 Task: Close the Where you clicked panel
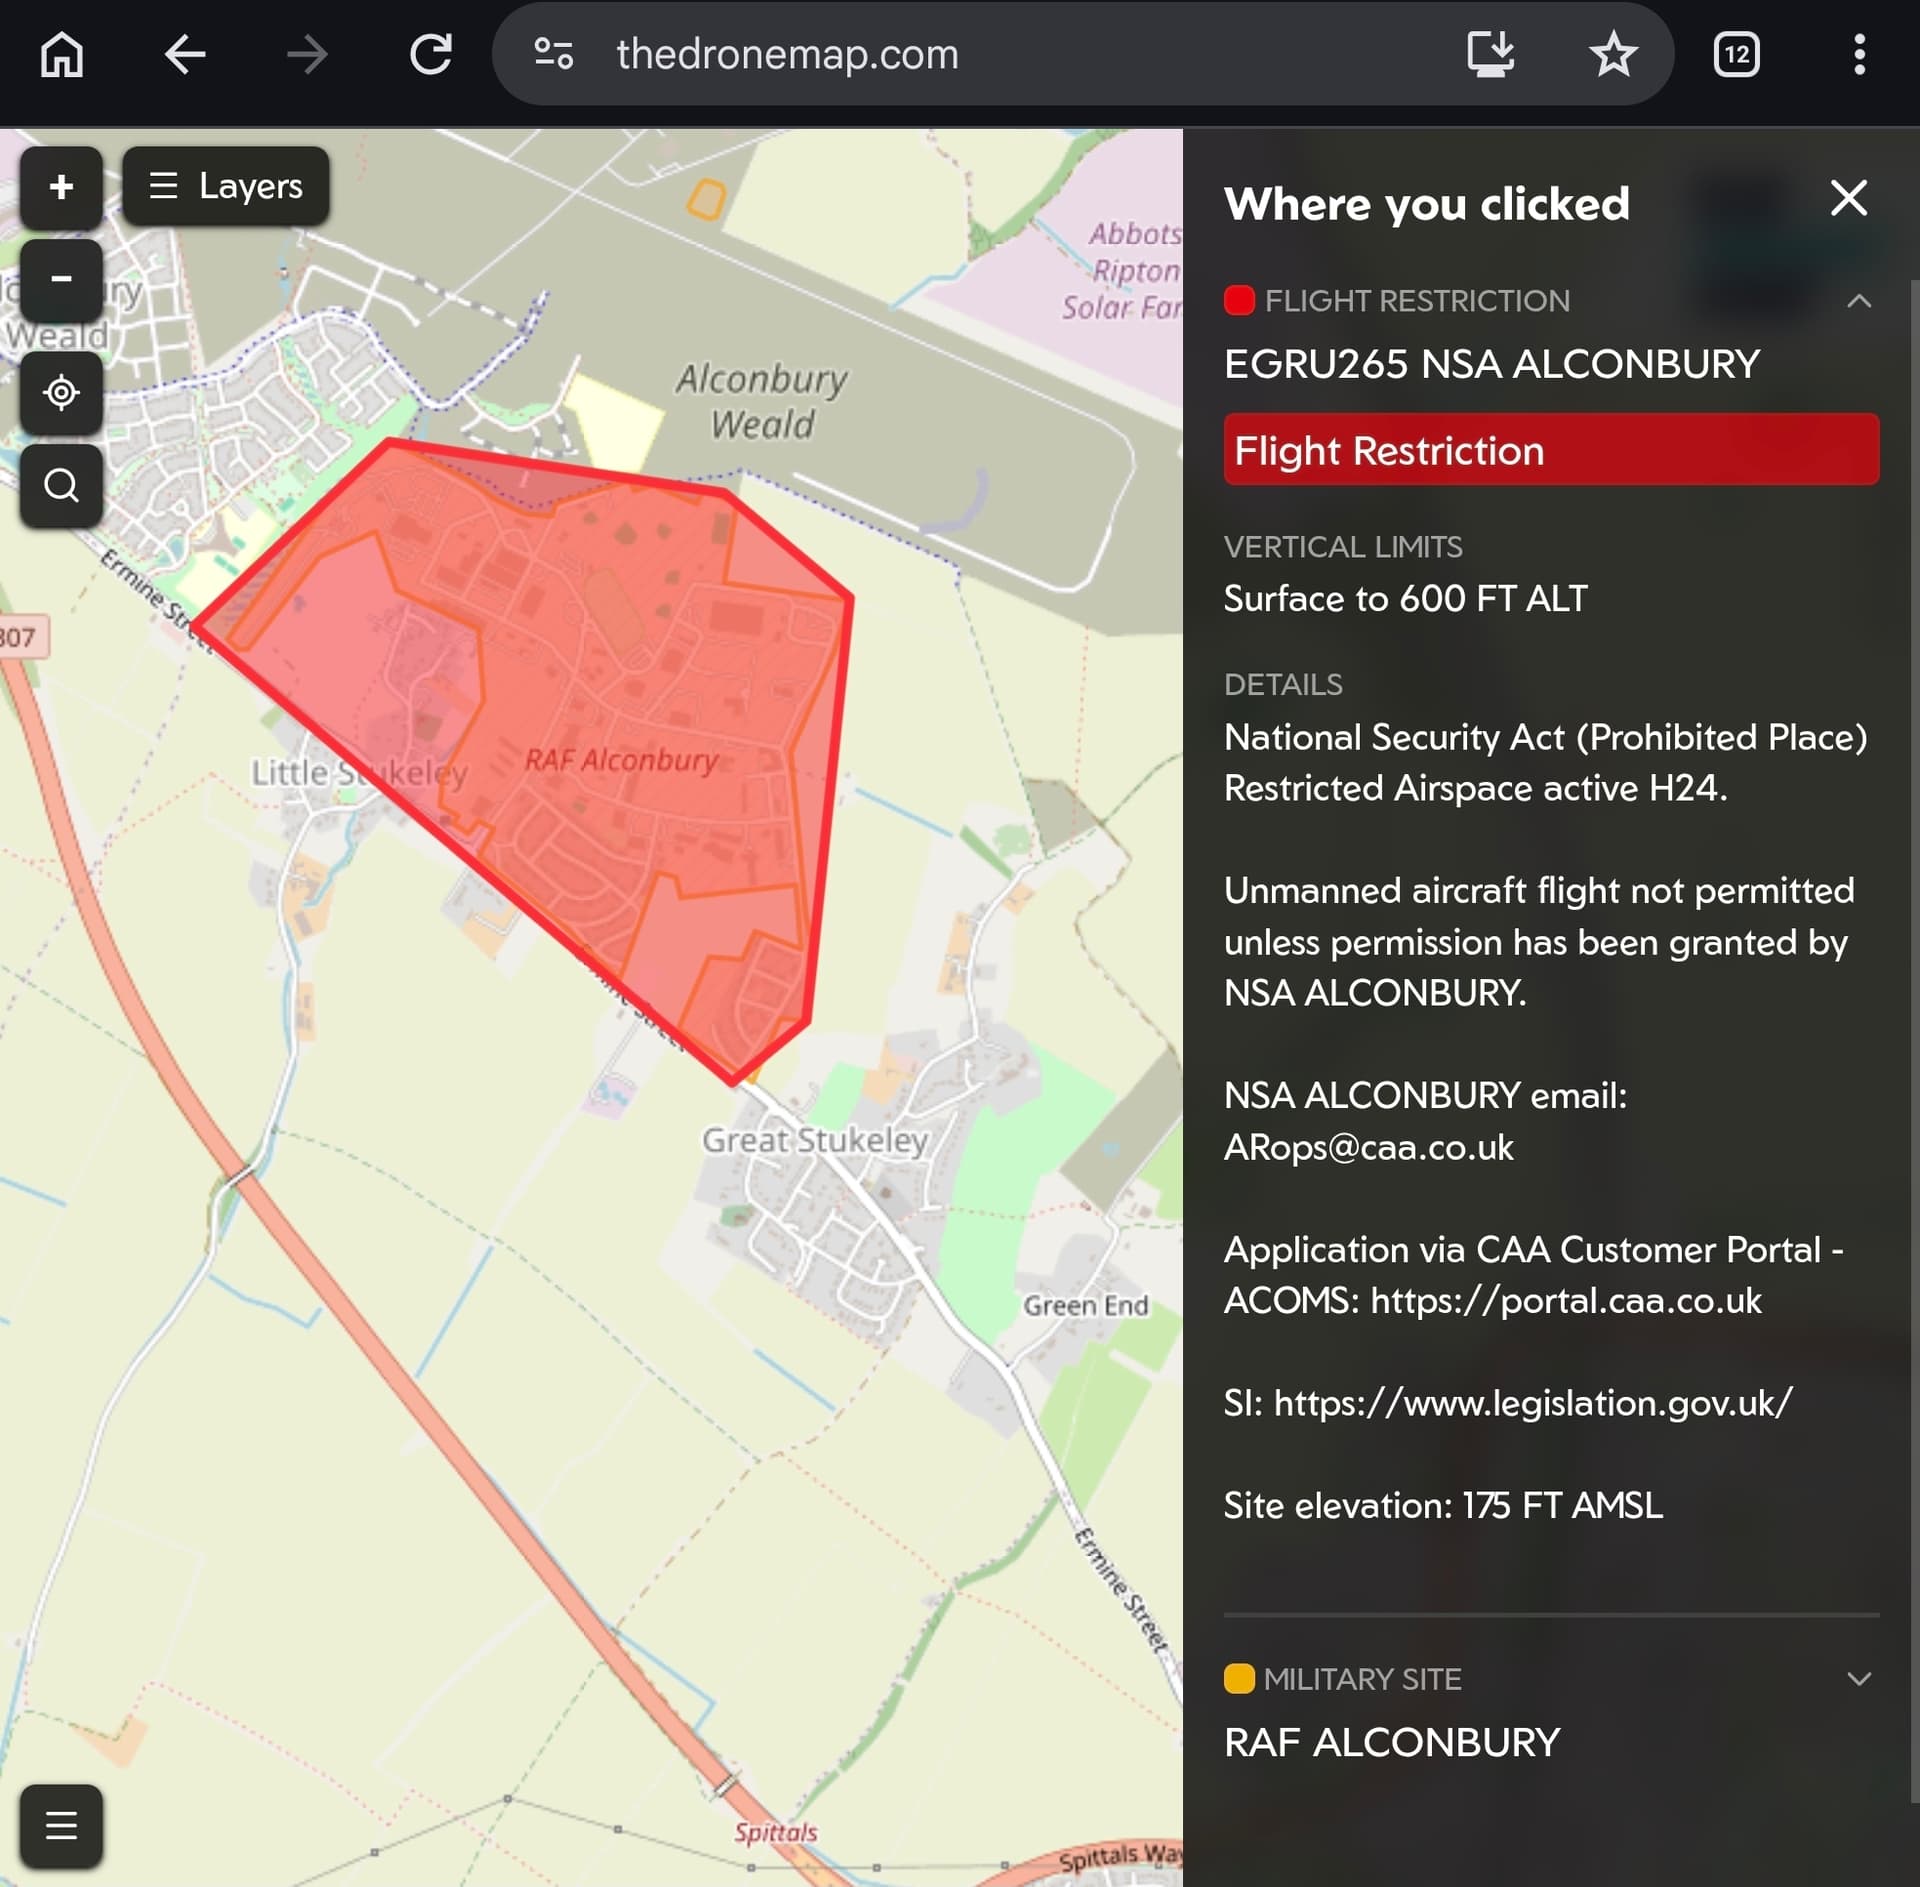(x=1848, y=198)
